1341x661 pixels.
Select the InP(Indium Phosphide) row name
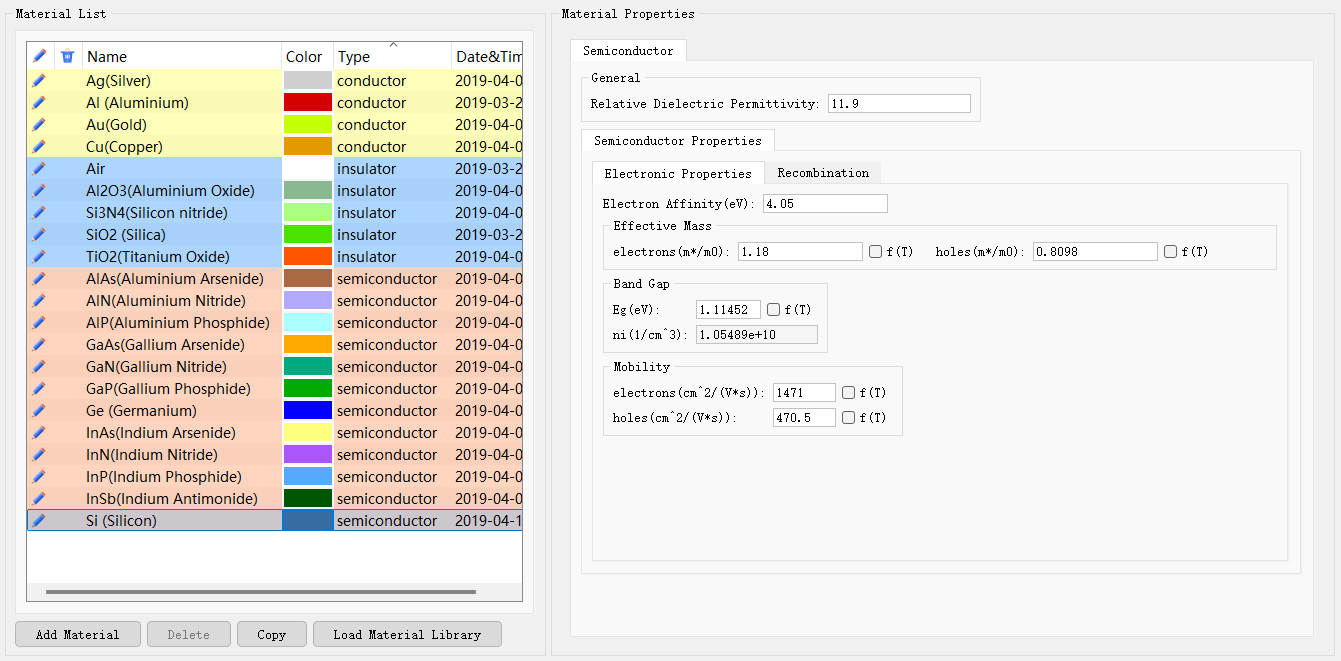164,476
